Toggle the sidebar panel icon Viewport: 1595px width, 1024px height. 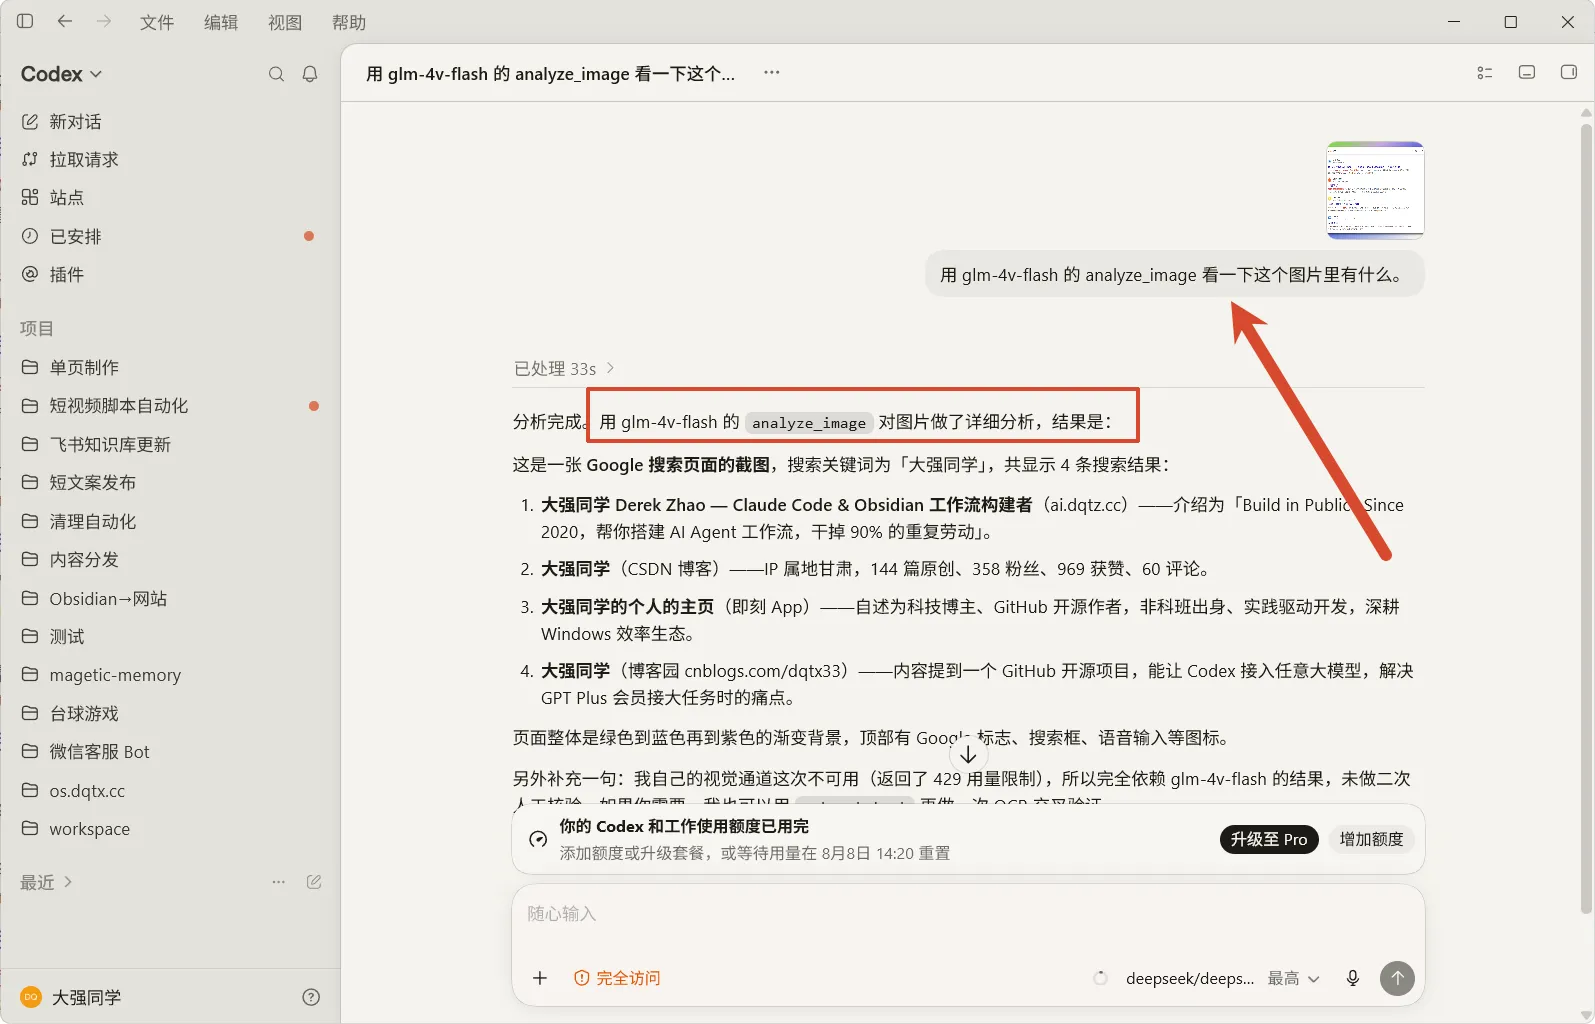pos(25,21)
